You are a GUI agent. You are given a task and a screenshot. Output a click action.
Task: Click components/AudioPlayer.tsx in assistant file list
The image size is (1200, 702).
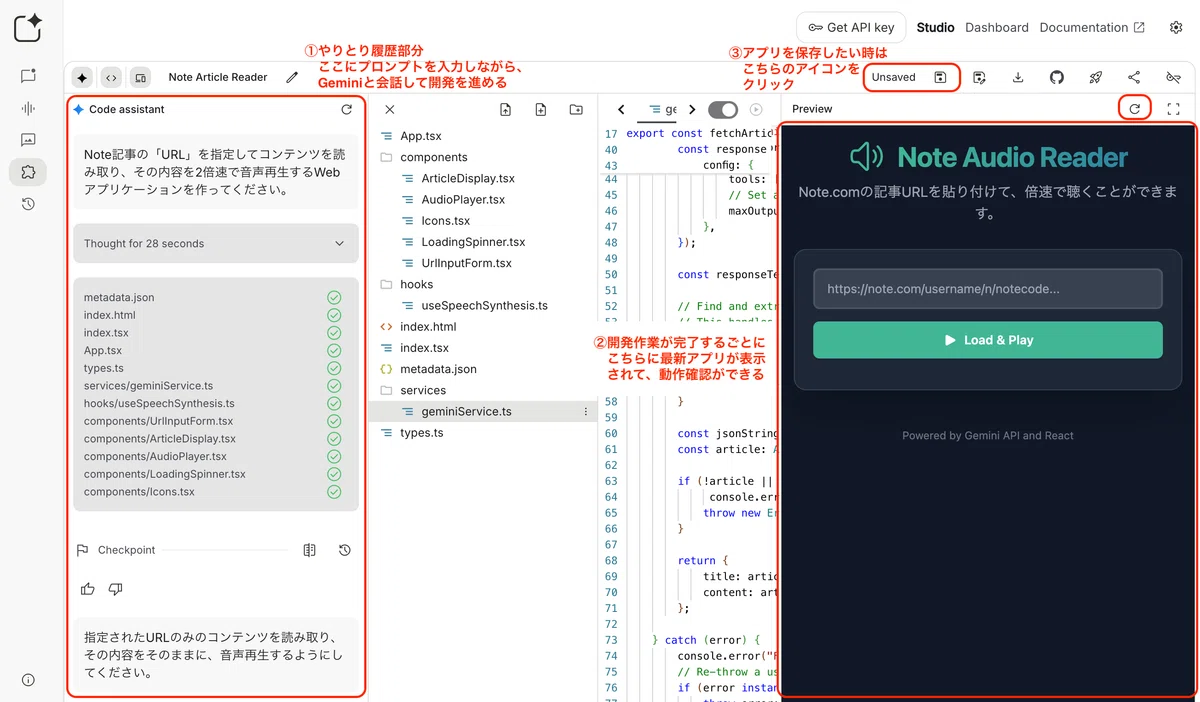click(x=155, y=456)
